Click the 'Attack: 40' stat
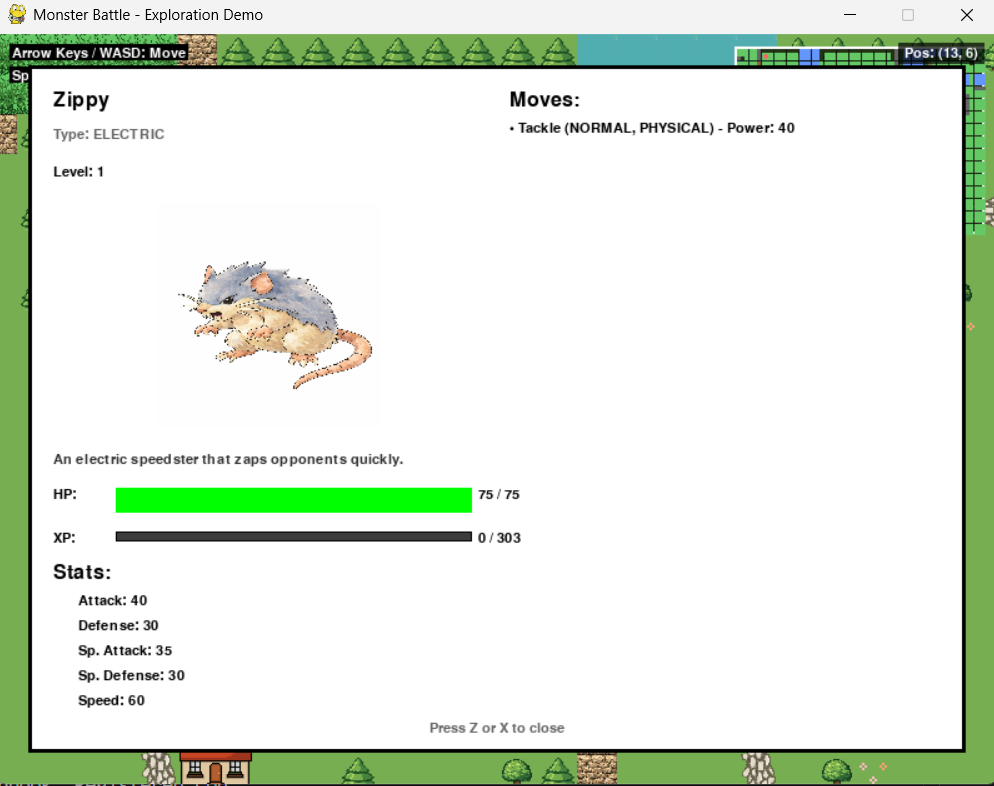Screen dimensions: 994x786 click(113, 600)
